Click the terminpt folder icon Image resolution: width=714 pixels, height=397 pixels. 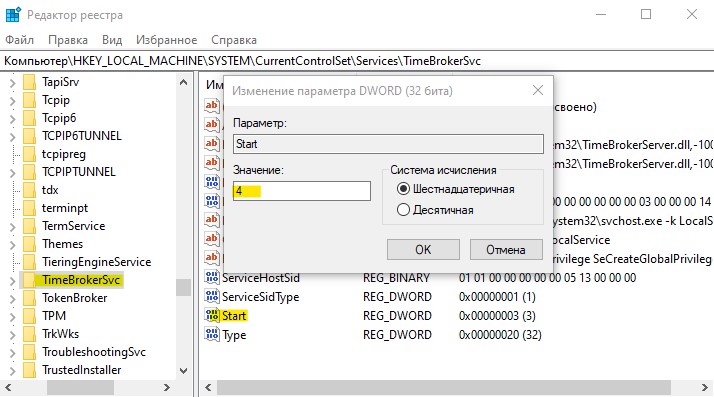(29, 208)
